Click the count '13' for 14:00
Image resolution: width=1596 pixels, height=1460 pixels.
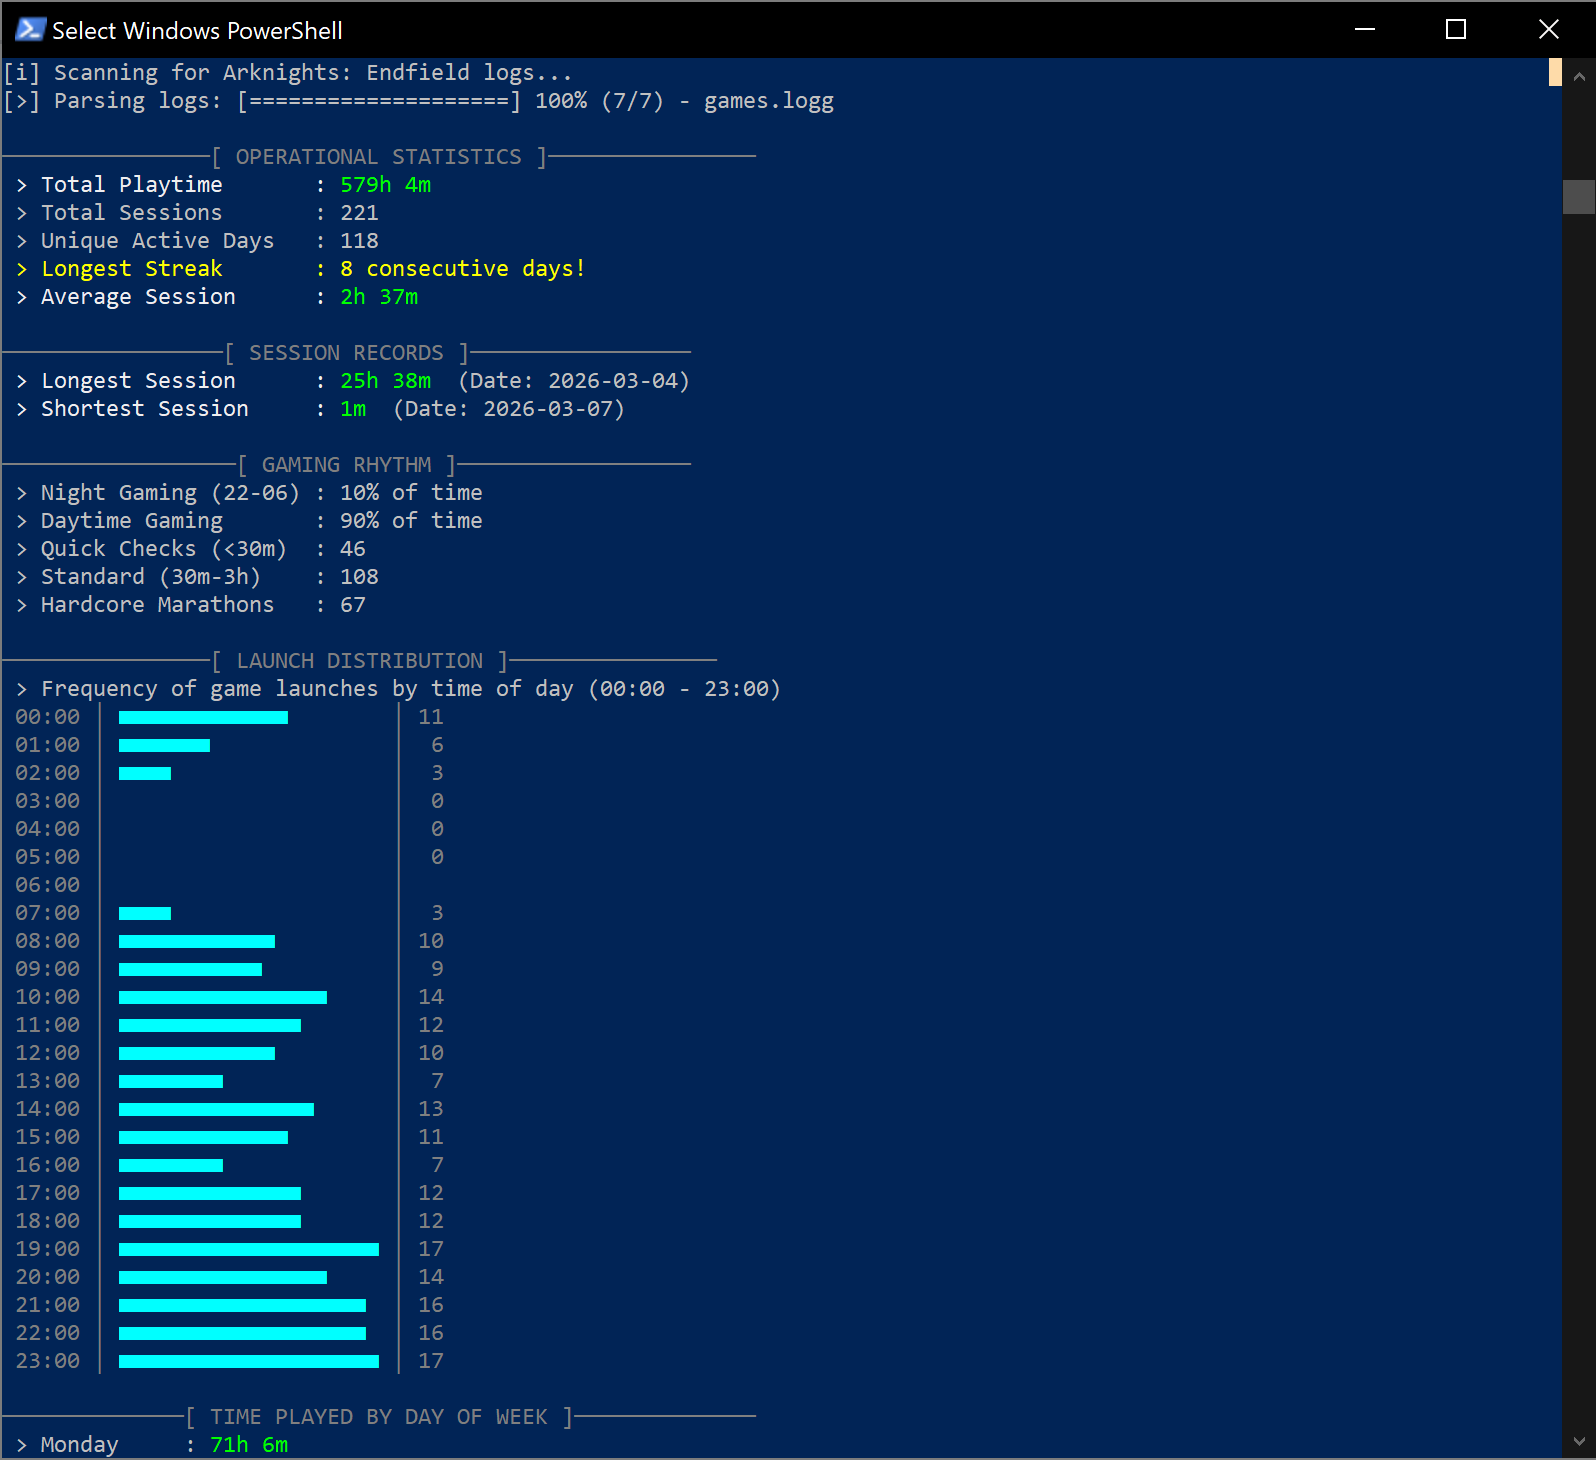click(x=431, y=1109)
